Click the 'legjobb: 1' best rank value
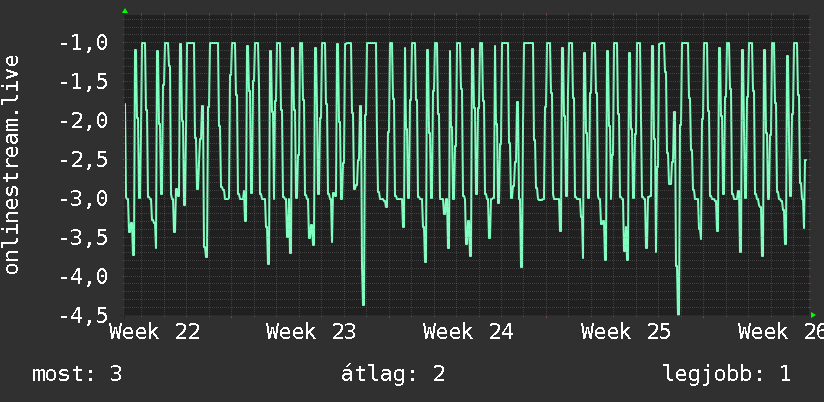 (x=727, y=374)
